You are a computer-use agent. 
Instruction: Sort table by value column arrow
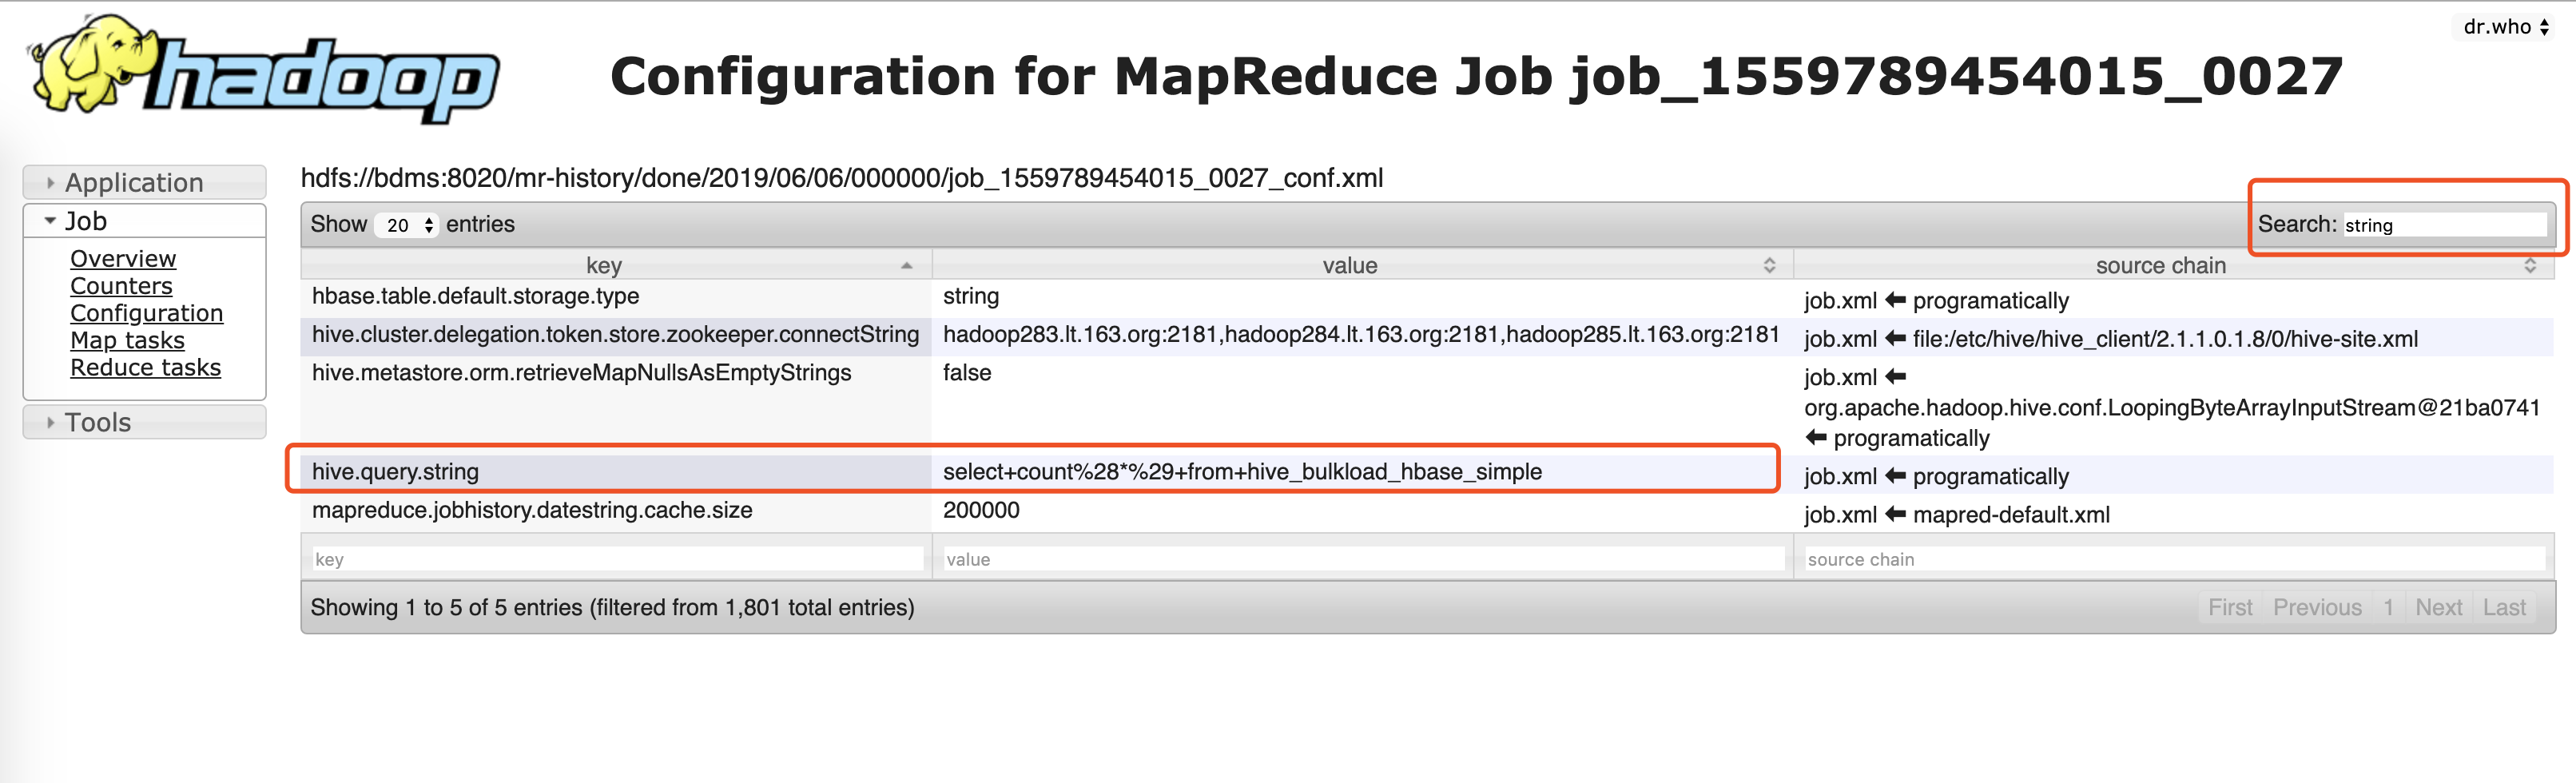[x=1769, y=266]
